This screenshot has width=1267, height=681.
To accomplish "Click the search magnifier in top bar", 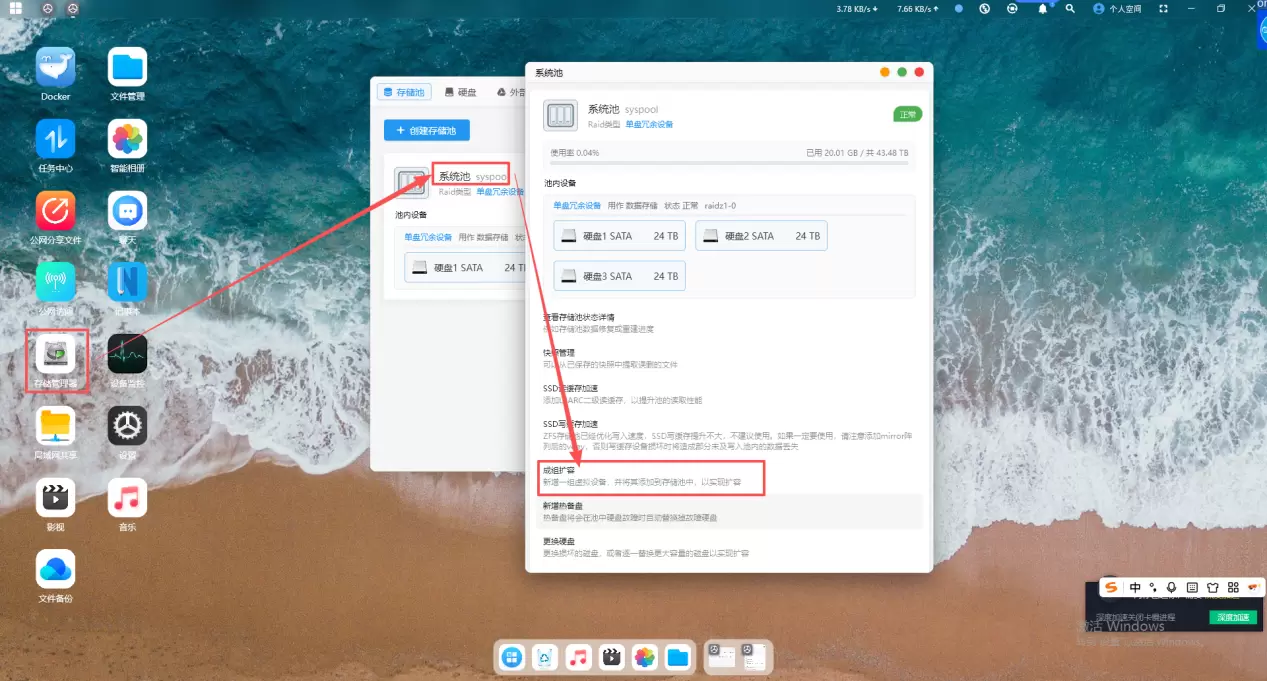I will click(x=1070, y=9).
